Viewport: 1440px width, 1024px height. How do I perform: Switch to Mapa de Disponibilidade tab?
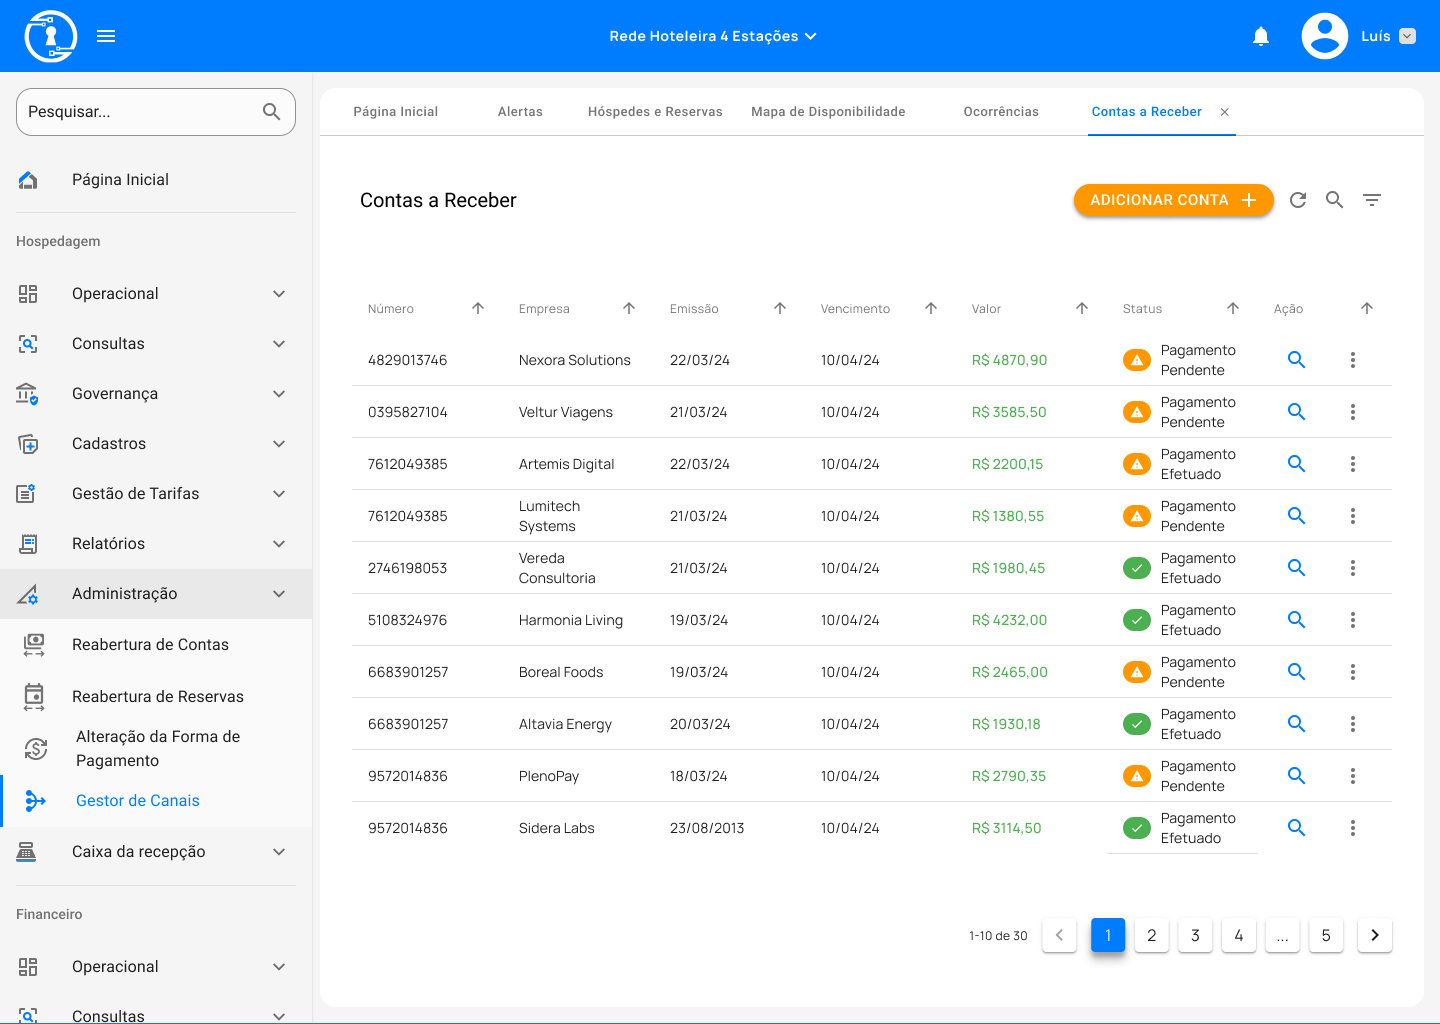(x=828, y=112)
